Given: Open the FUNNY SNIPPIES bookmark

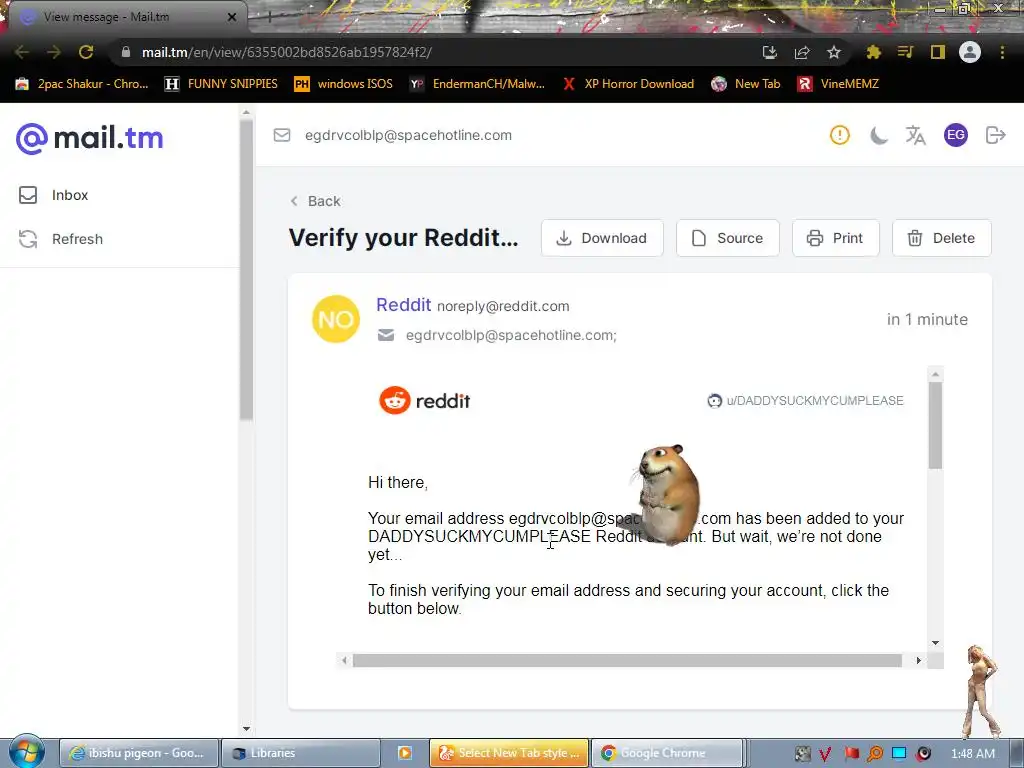Looking at the screenshot, I should (221, 84).
